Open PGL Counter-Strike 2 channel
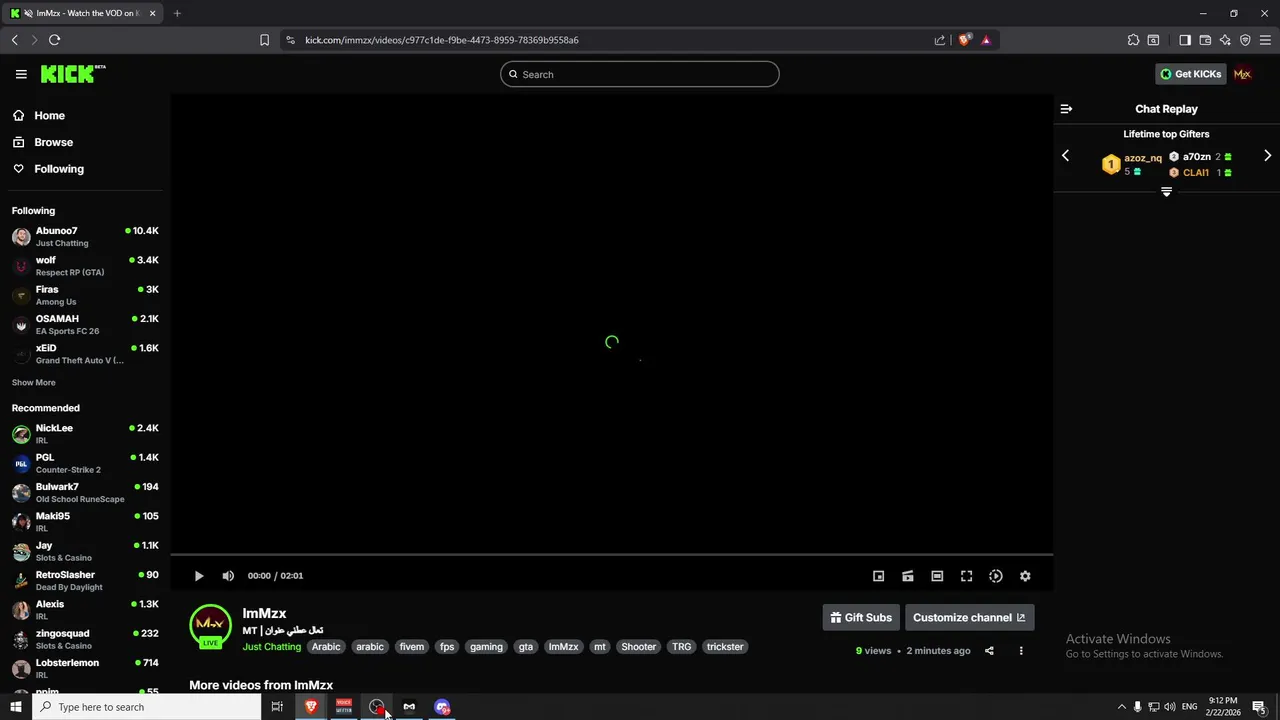The width and height of the screenshot is (1280, 720). point(85,463)
